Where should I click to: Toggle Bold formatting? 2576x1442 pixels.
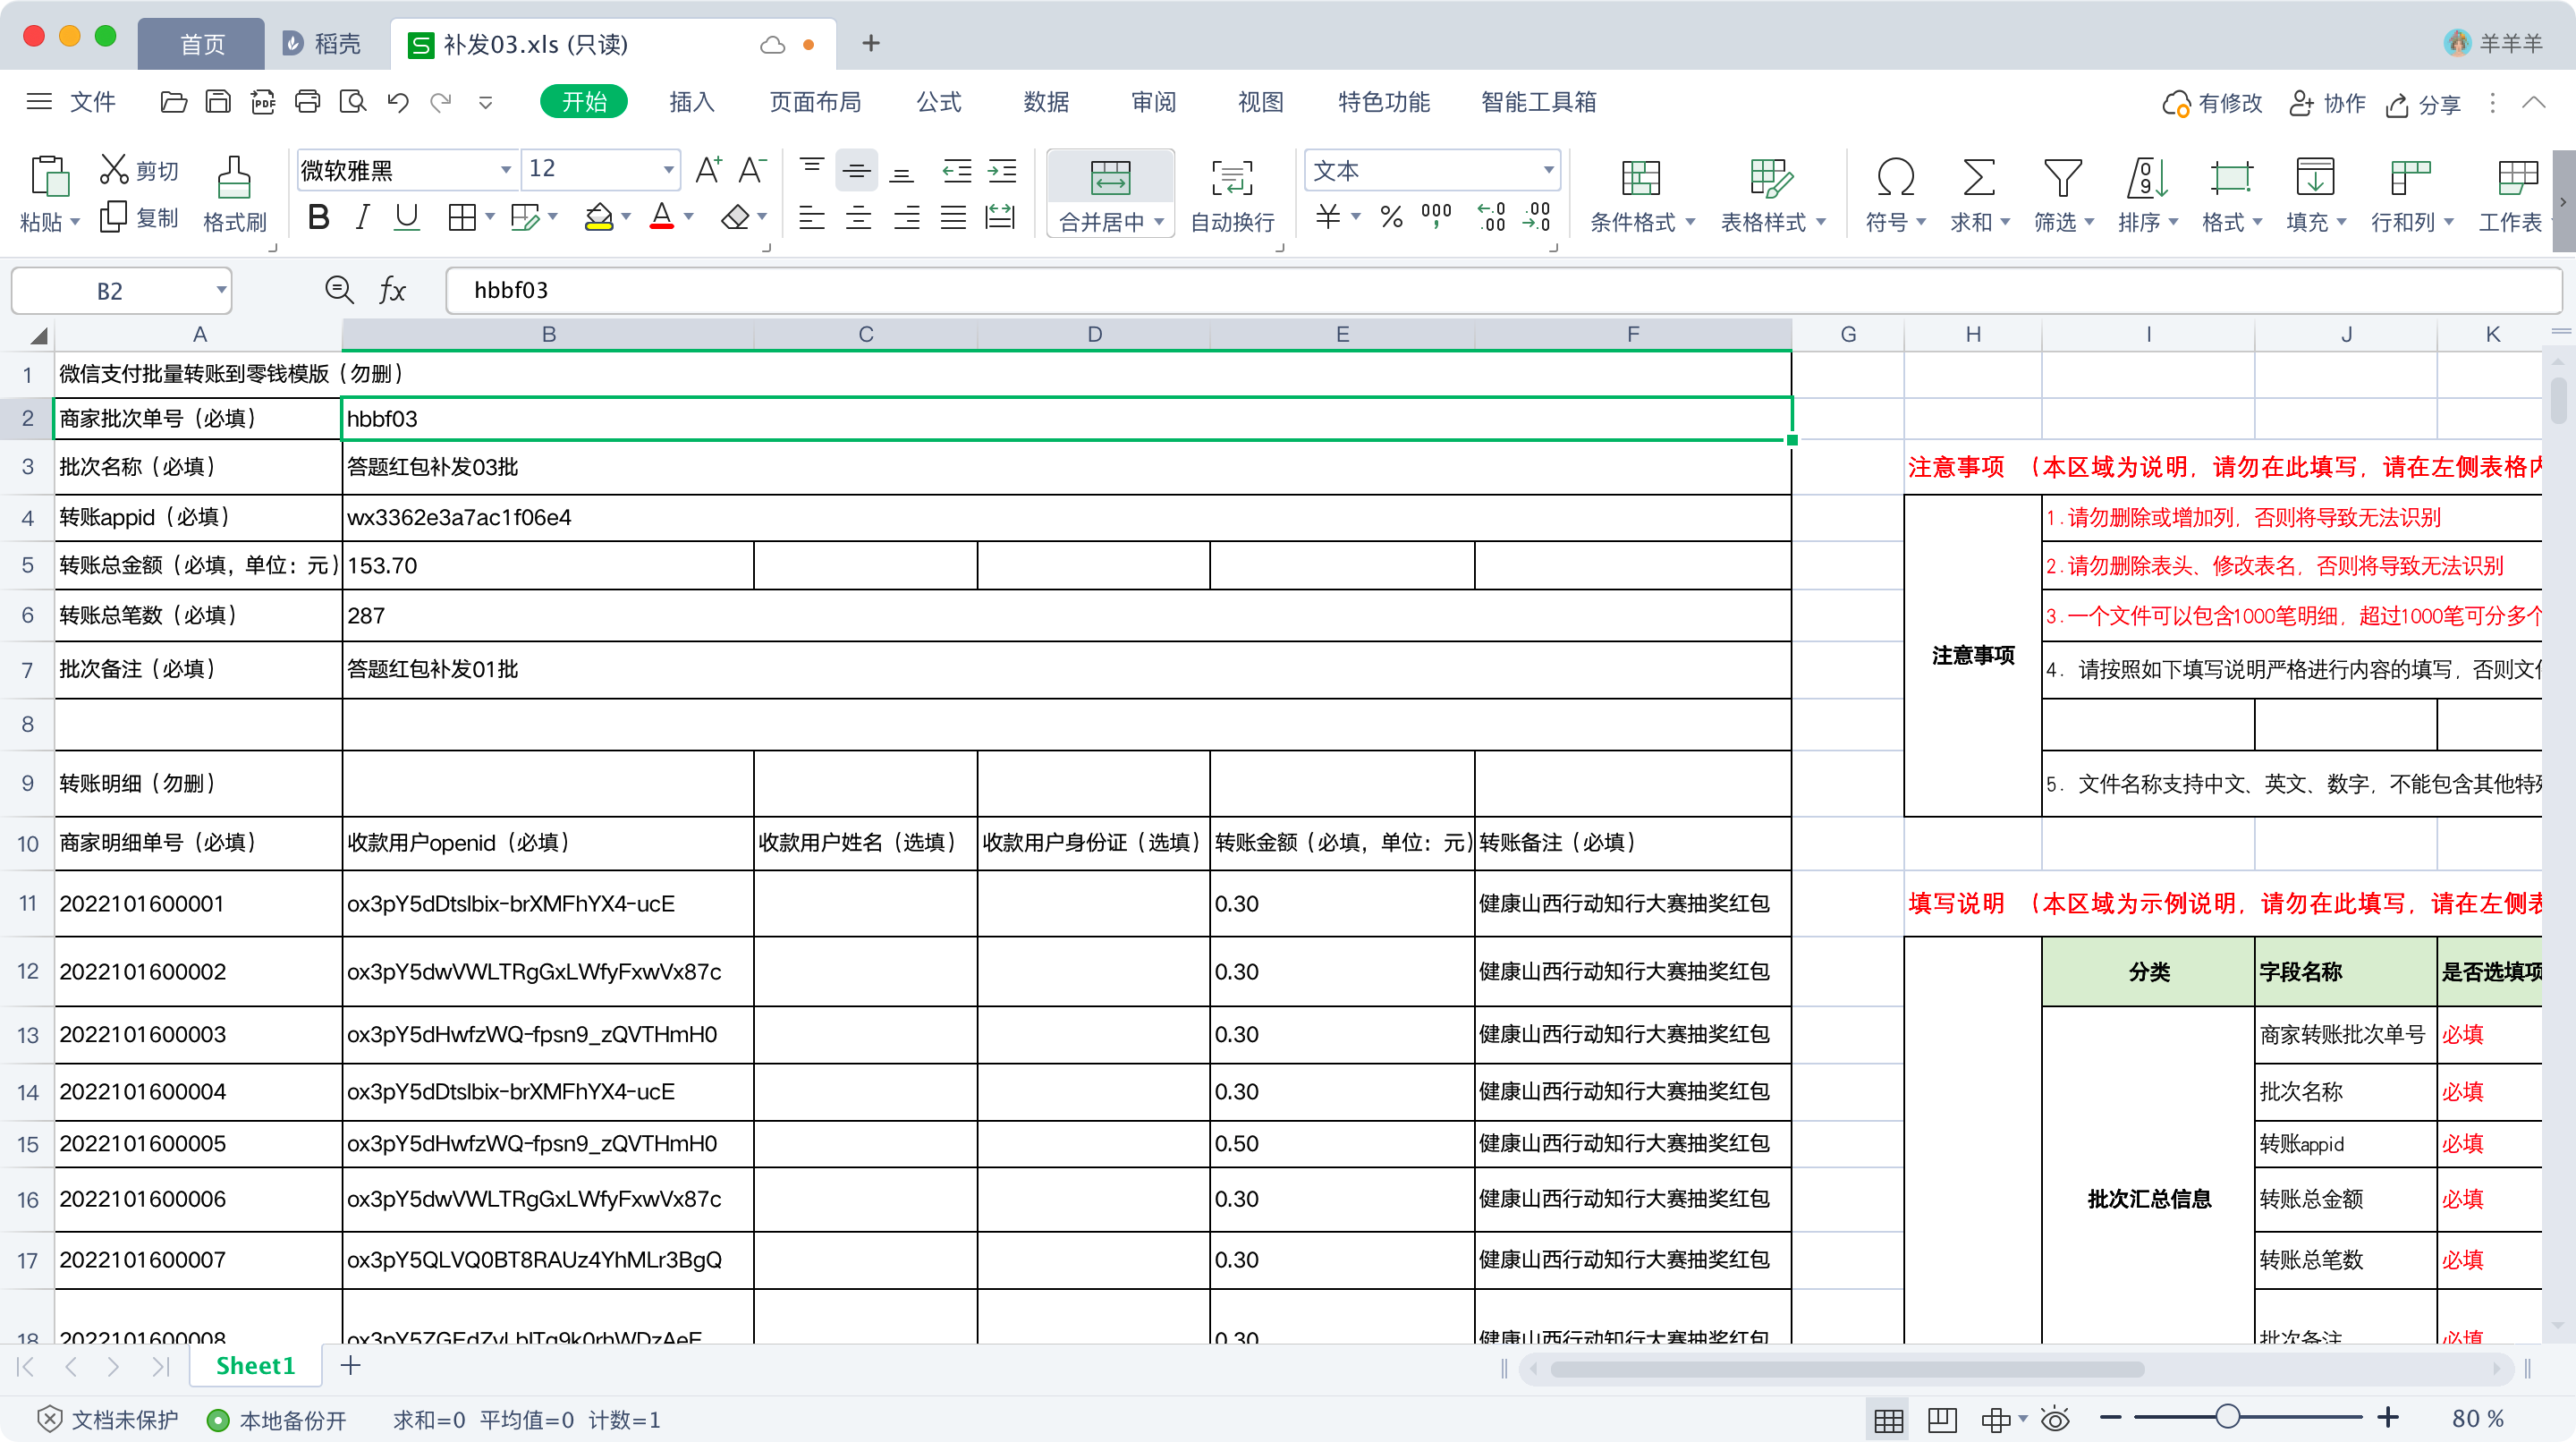319,217
